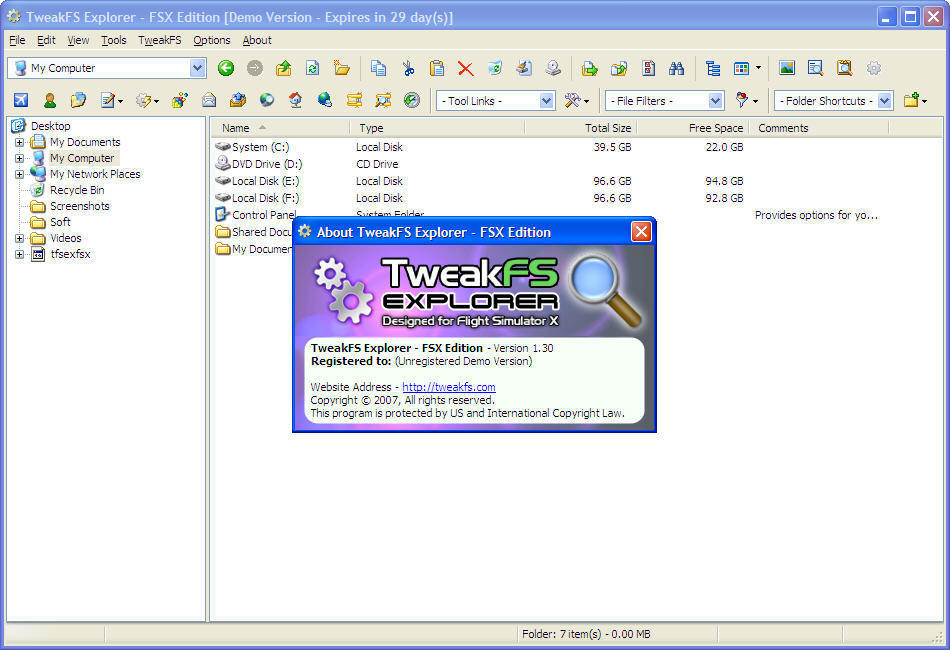
Task: Open the View menu
Action: click(x=78, y=40)
